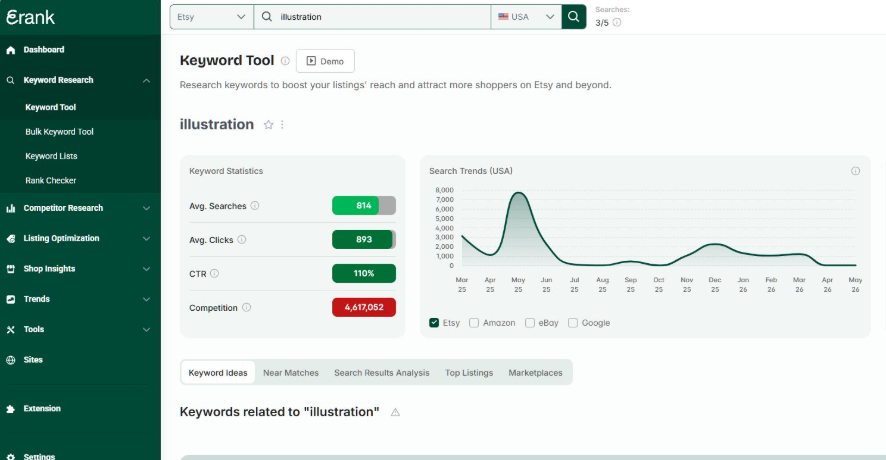
Task: Click the Avg. Searches 814 bar
Action: (x=364, y=206)
